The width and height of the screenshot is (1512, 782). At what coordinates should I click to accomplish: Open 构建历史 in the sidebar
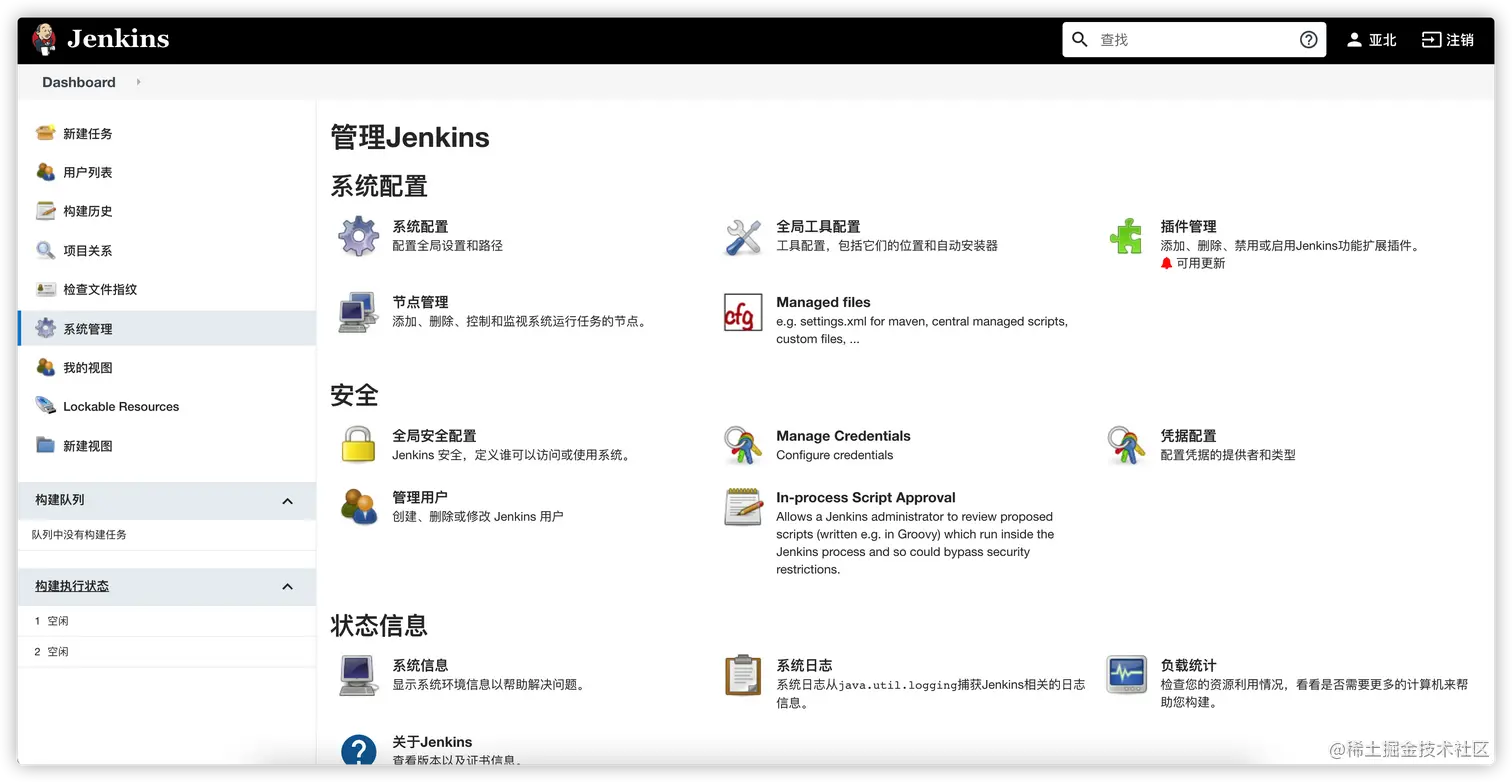(x=88, y=211)
